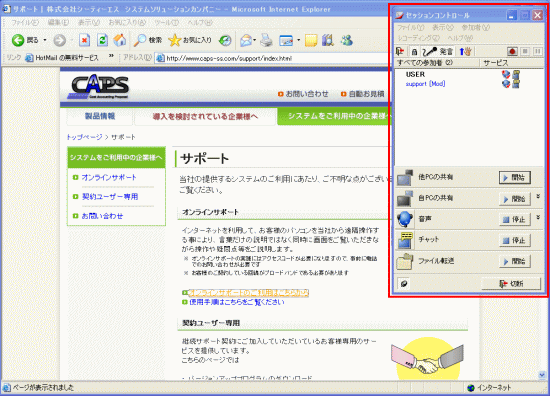
Task: Click the ファイル転送 folder icon
Action: tap(404, 261)
